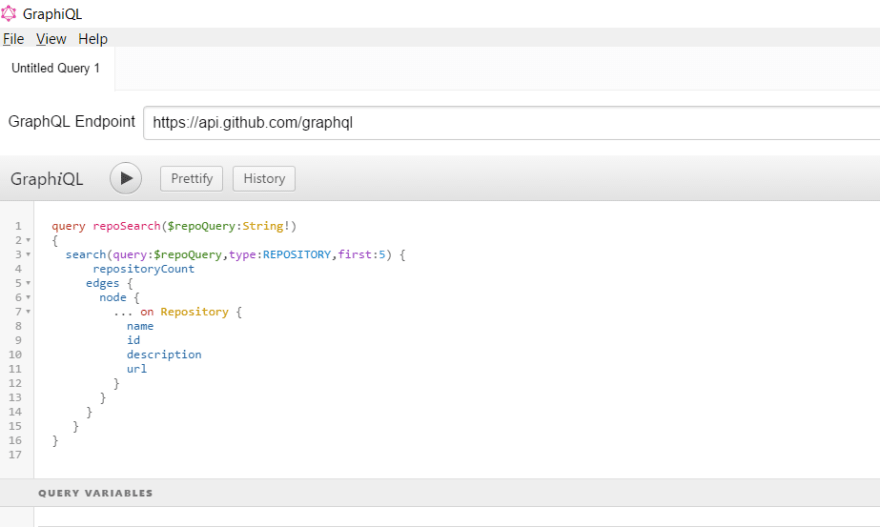Collapse the fold arrow on line 2
This screenshot has width=880, height=527.
[x=28, y=240]
